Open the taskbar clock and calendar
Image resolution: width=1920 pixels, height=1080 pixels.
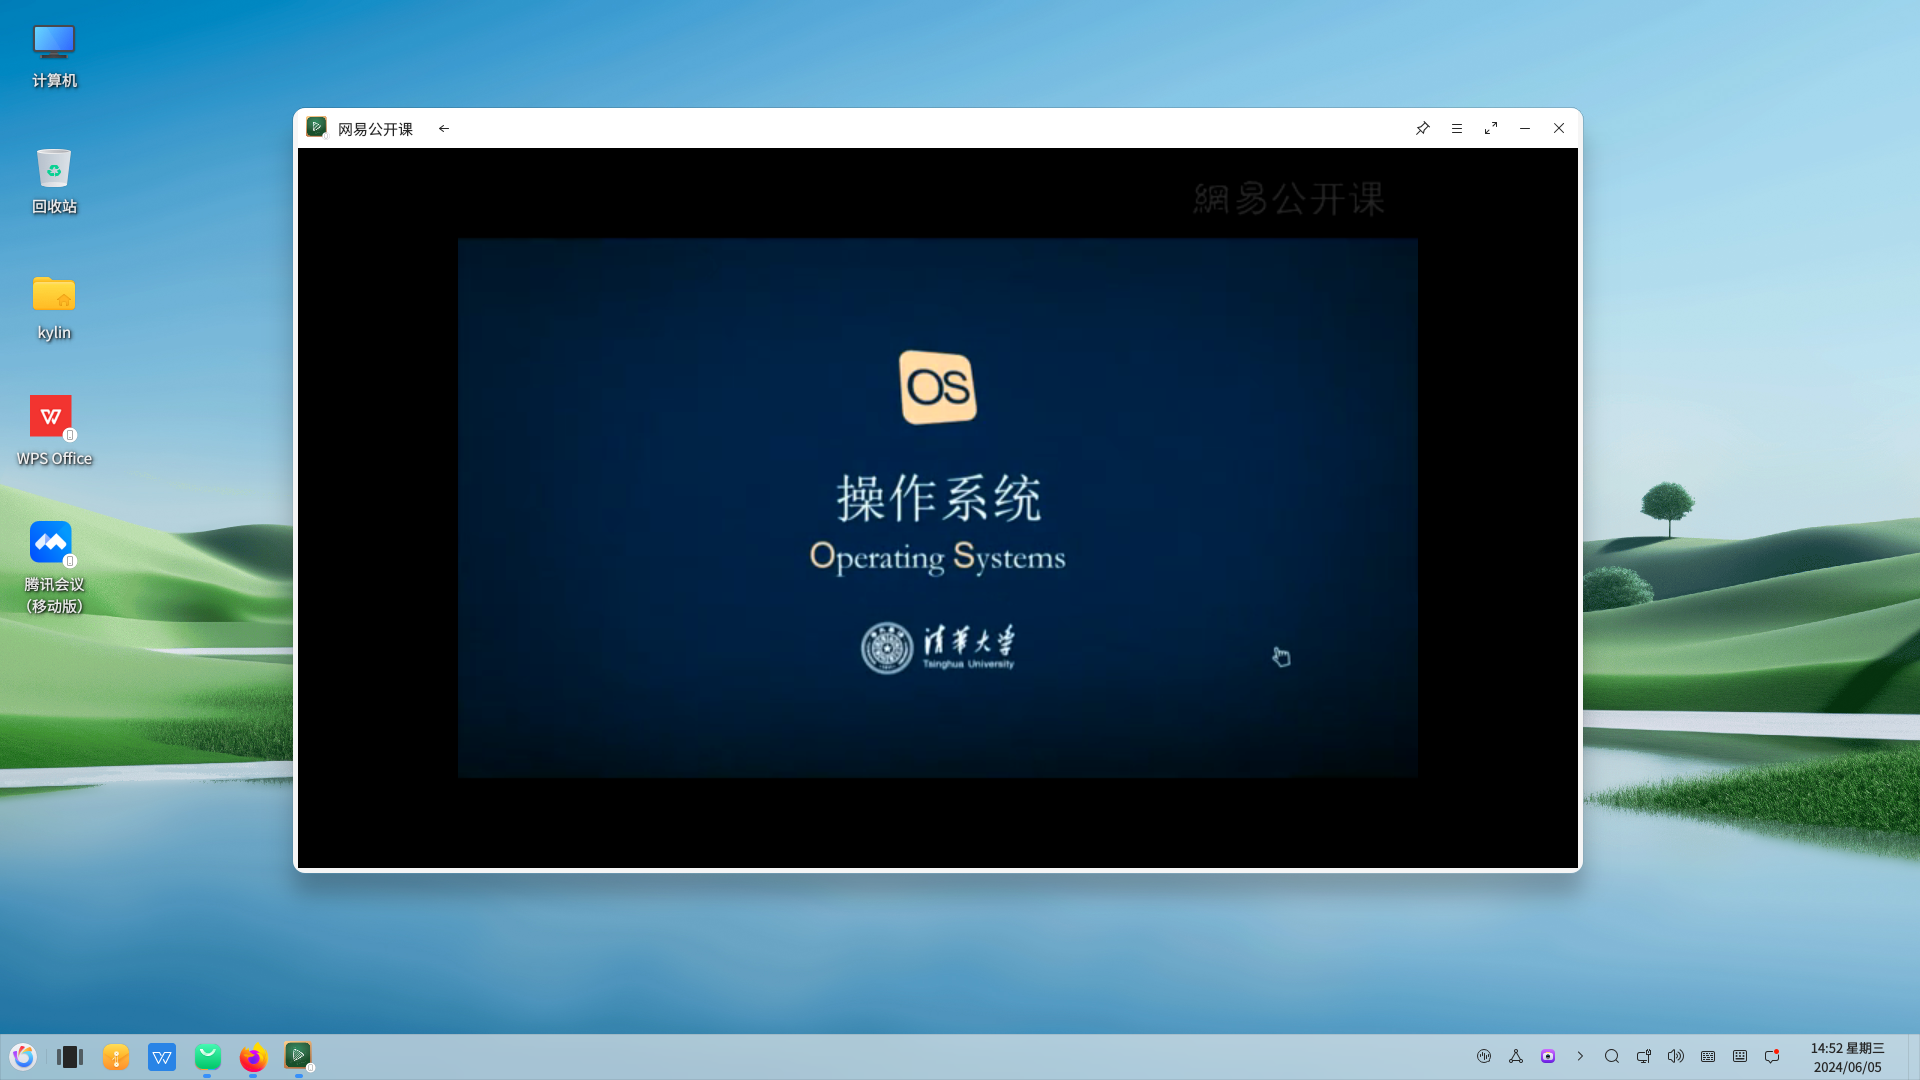(x=1847, y=1057)
